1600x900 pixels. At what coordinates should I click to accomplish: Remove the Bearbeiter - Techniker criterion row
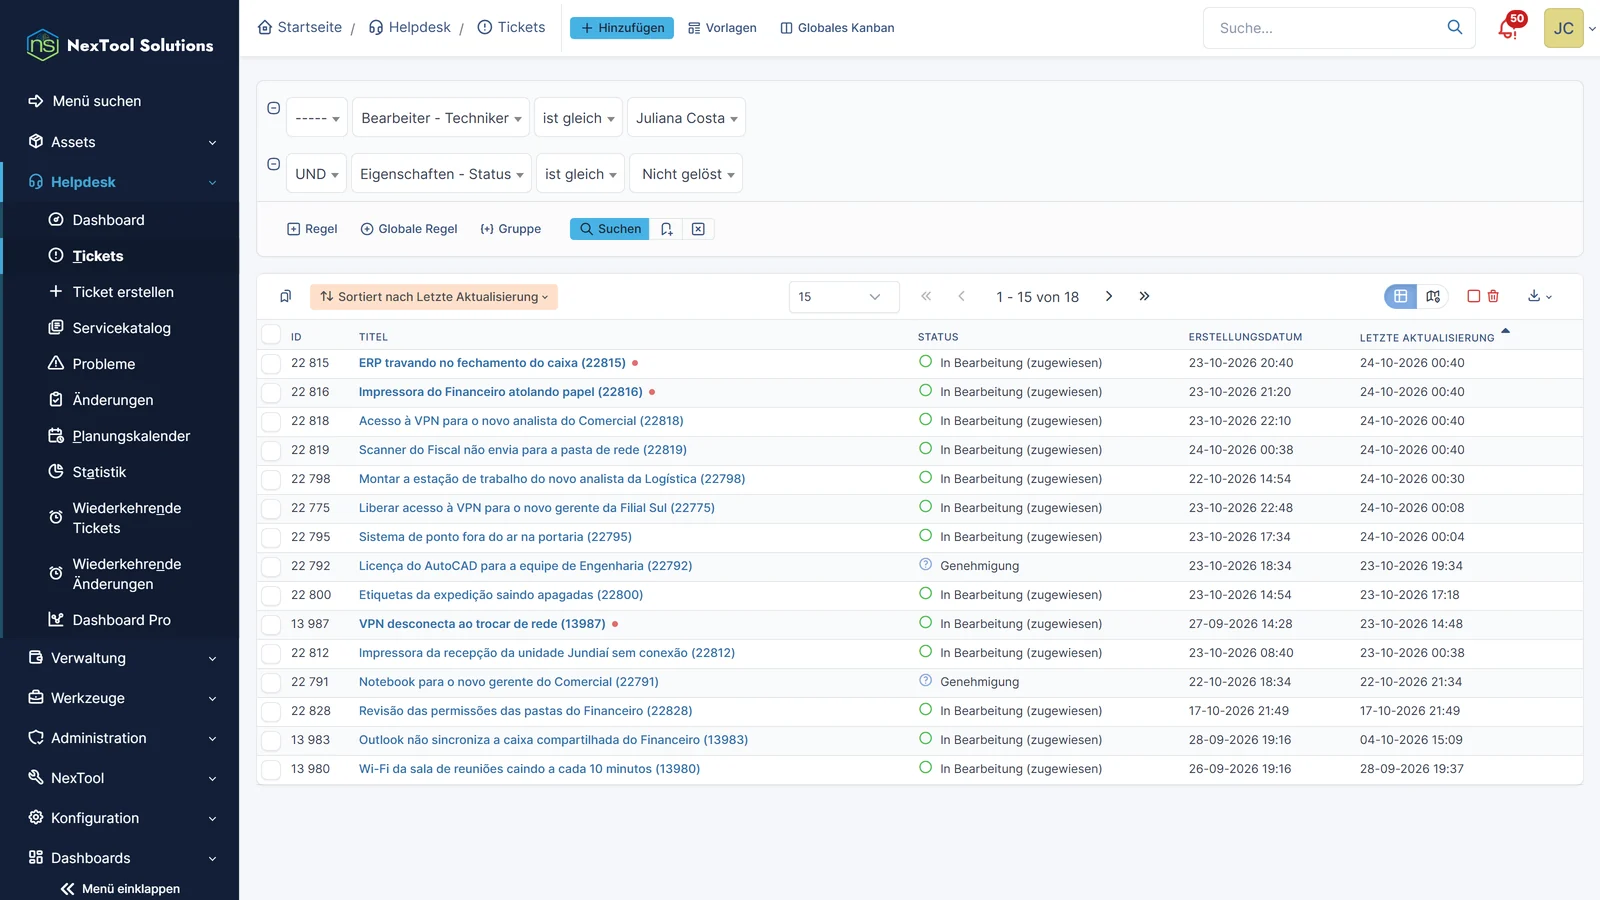(273, 108)
